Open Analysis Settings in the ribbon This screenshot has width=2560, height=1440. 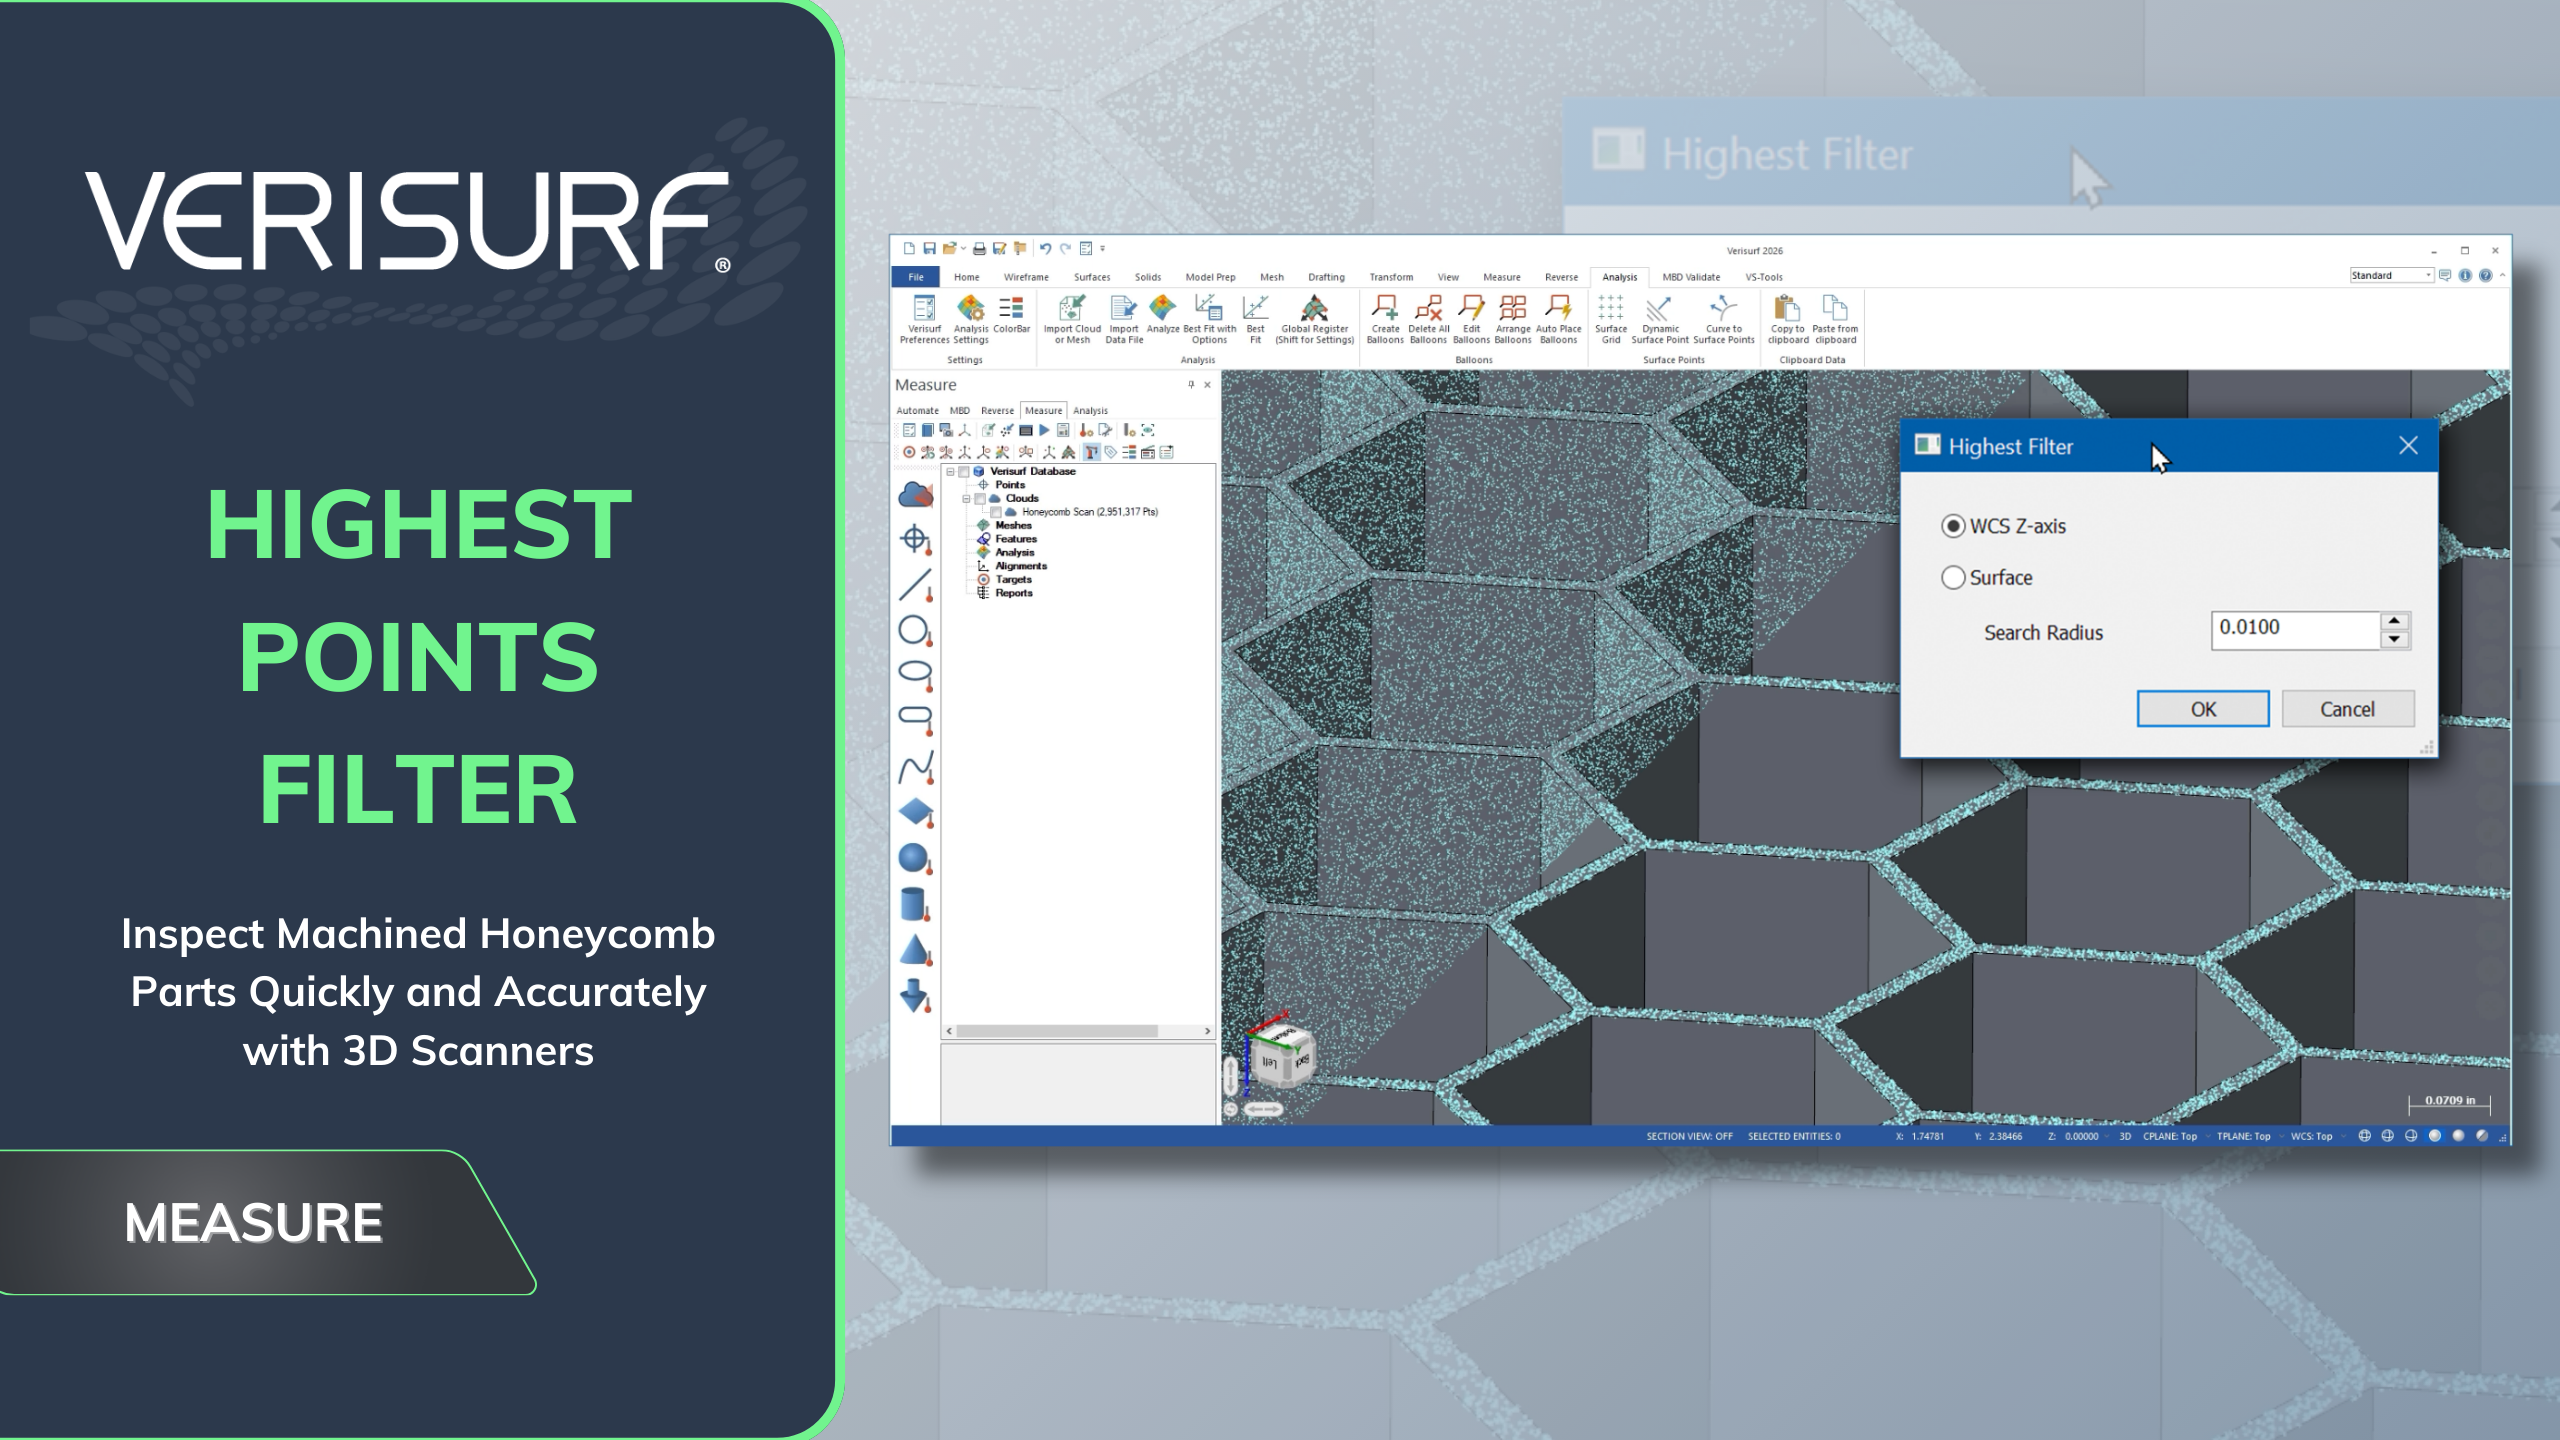tap(970, 320)
